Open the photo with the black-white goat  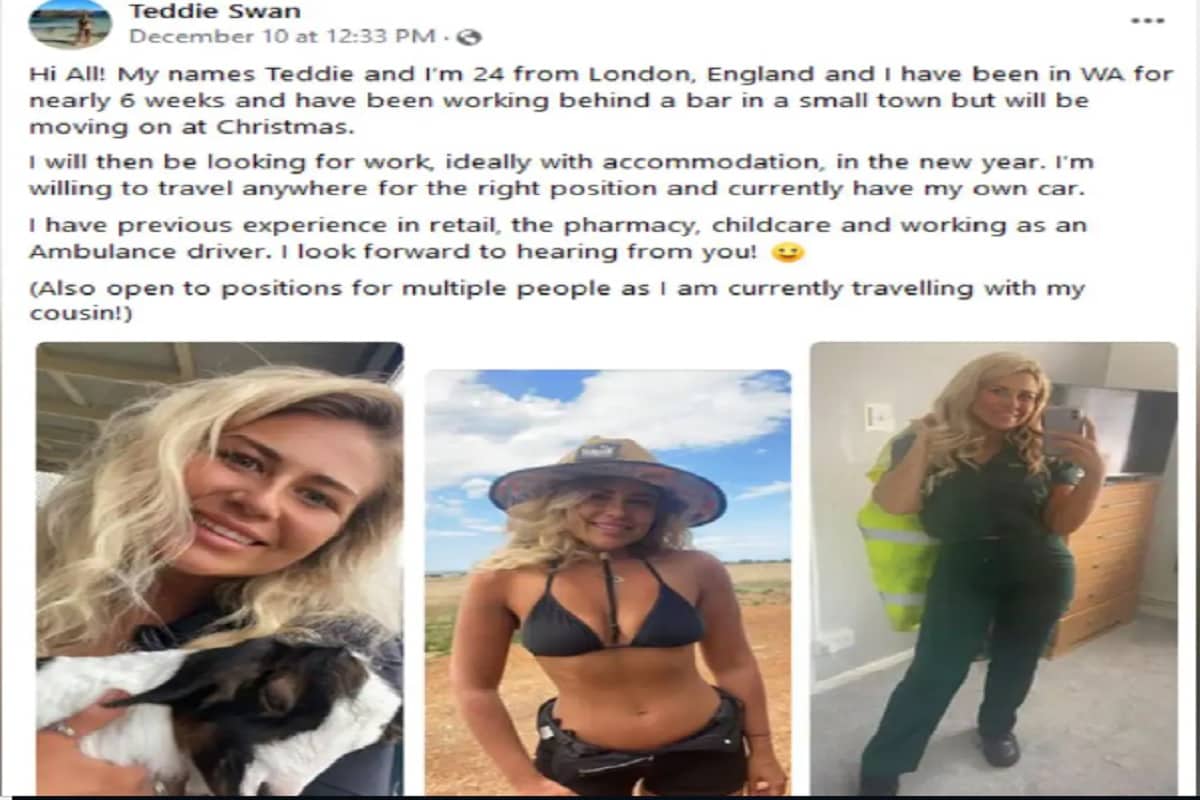[220, 569]
